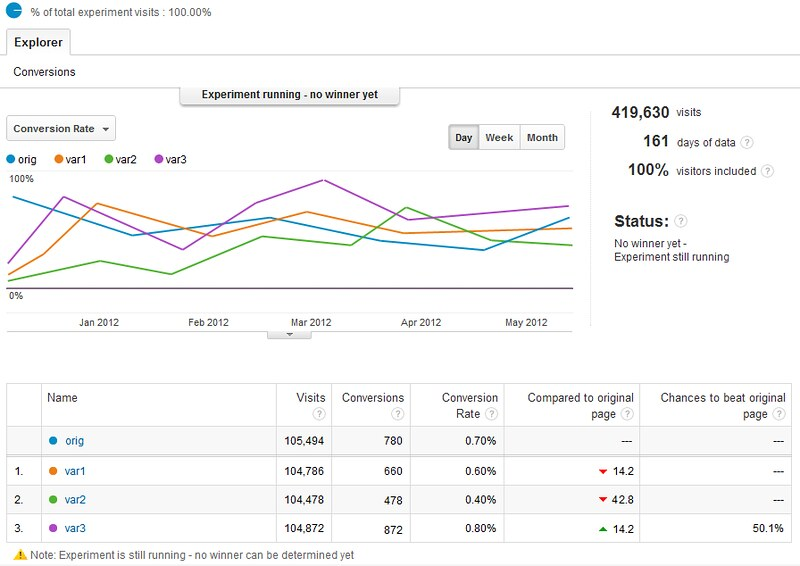Select the Conversions sub-tab

coord(44,72)
